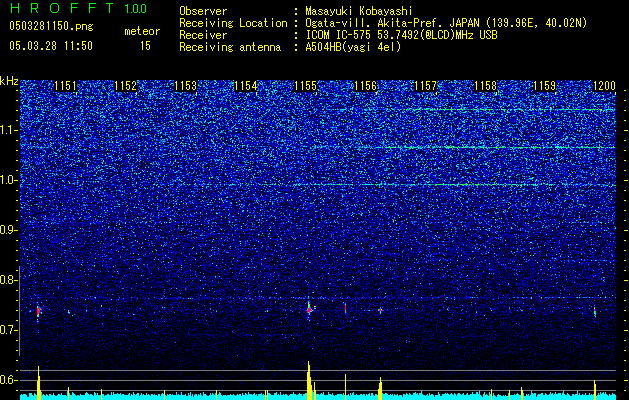Click the kHz axis unit label
Viewport: 629px width, 400px height.
pos(9,81)
